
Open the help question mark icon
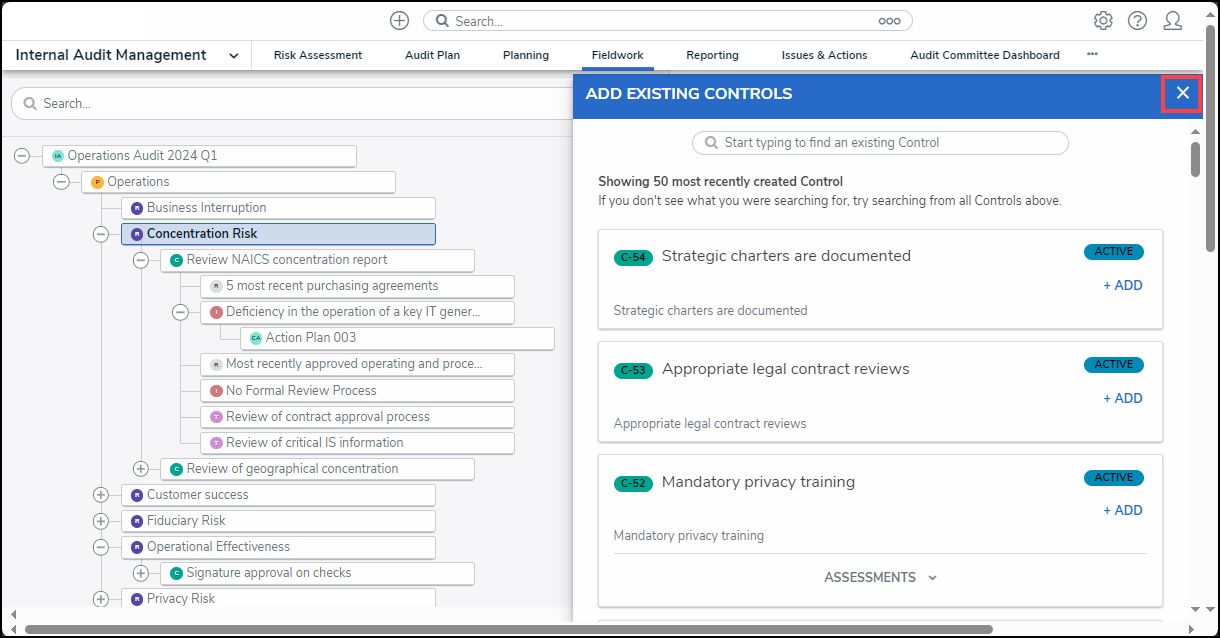(1137, 21)
